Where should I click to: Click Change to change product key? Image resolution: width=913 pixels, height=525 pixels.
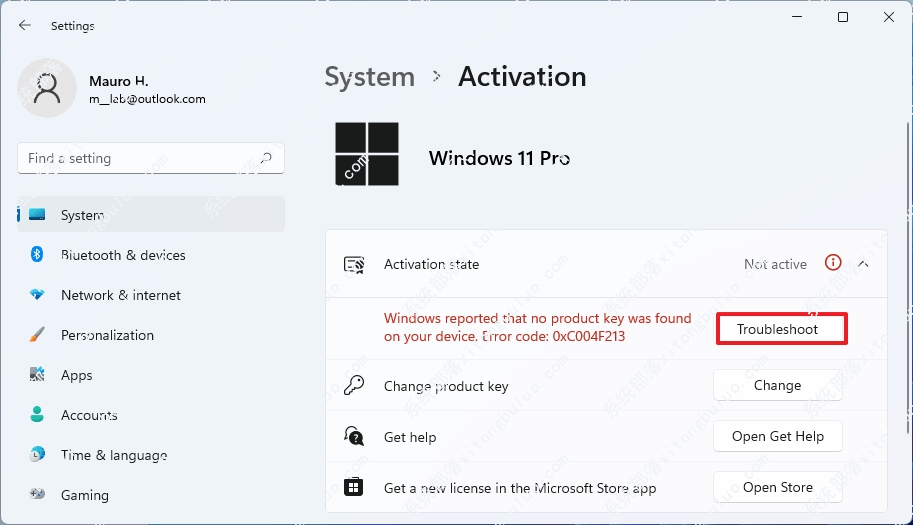coord(777,386)
